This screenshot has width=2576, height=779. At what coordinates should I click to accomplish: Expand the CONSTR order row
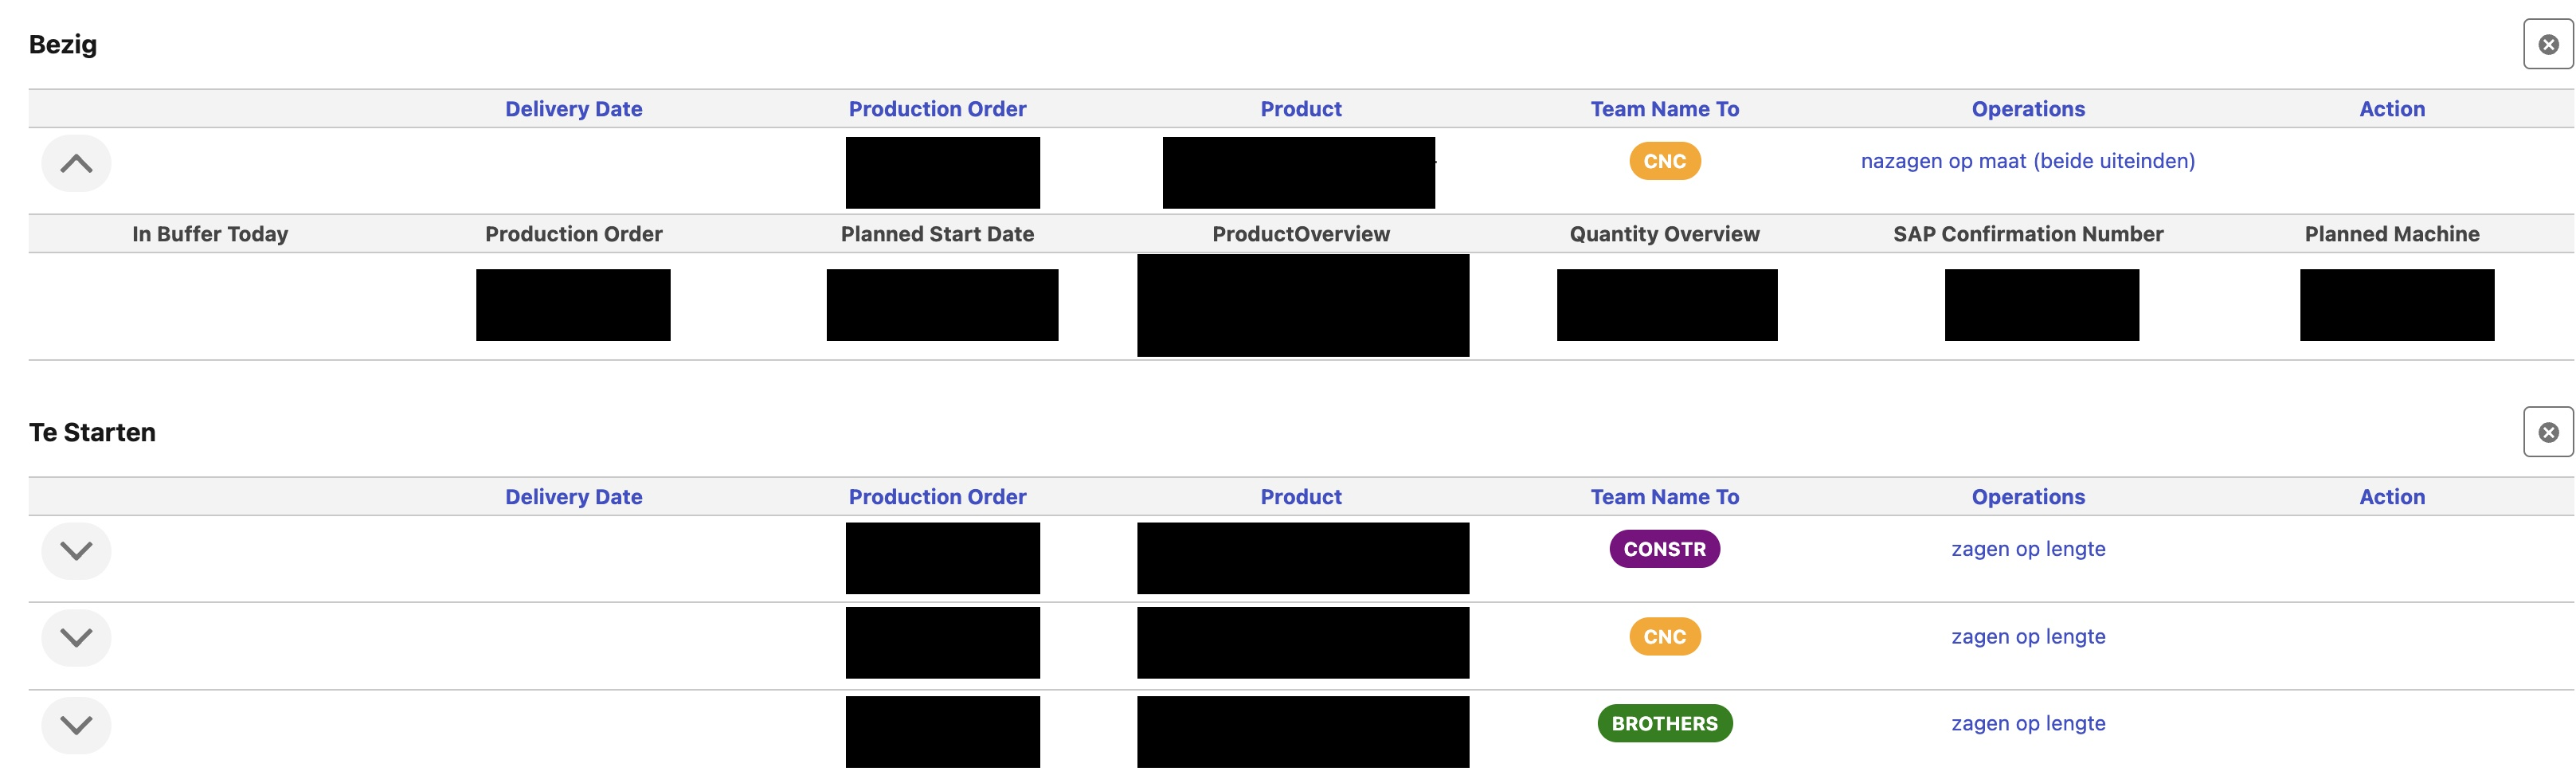[x=76, y=551]
